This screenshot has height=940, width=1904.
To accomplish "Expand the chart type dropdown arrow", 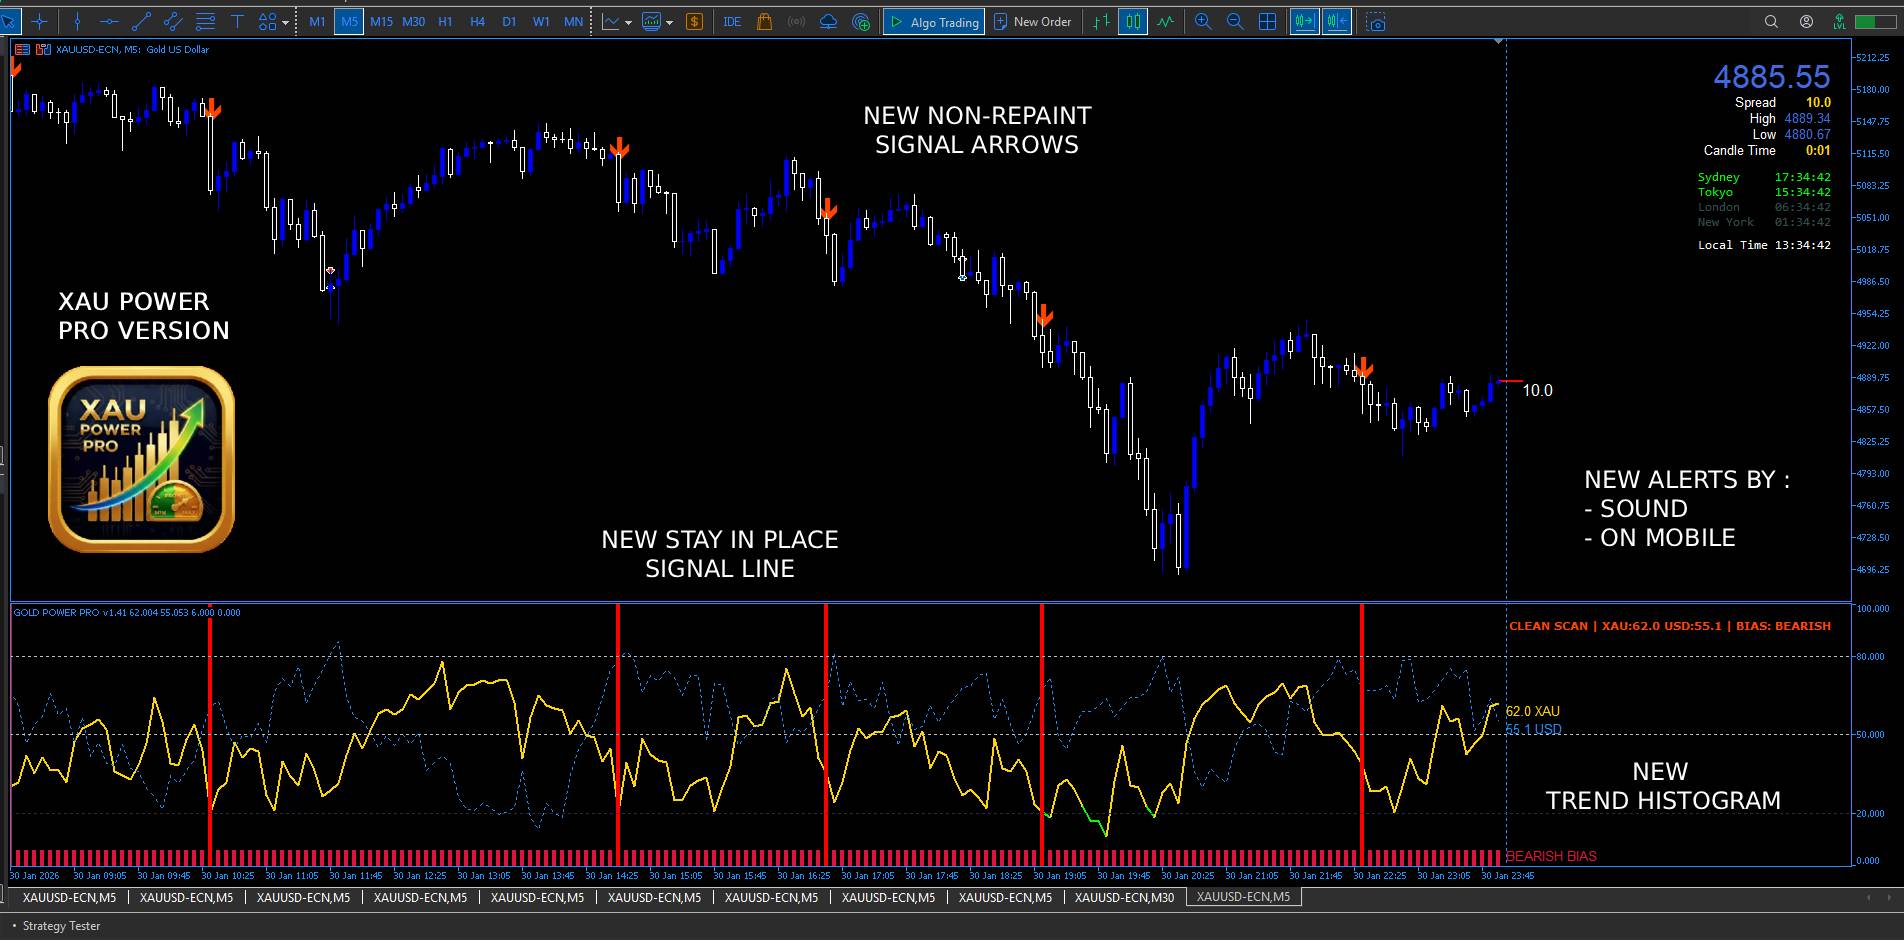I will click(628, 22).
